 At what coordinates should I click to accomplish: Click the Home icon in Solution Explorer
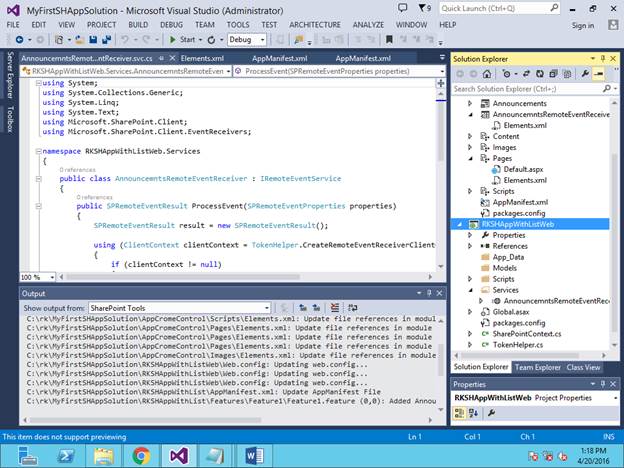pyautogui.click(x=486, y=74)
